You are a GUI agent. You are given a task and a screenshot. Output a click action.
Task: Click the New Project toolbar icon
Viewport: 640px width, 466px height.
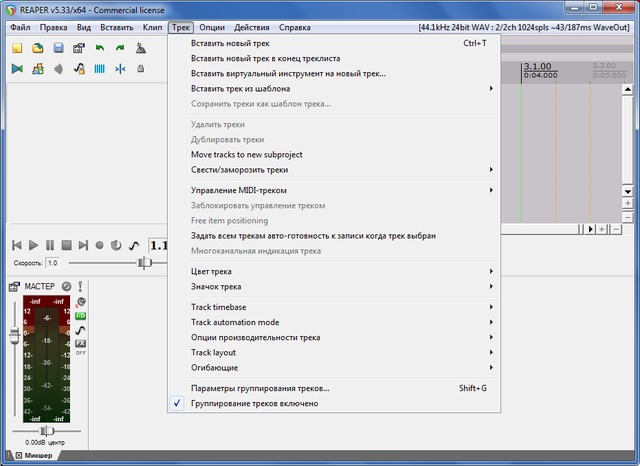17,48
